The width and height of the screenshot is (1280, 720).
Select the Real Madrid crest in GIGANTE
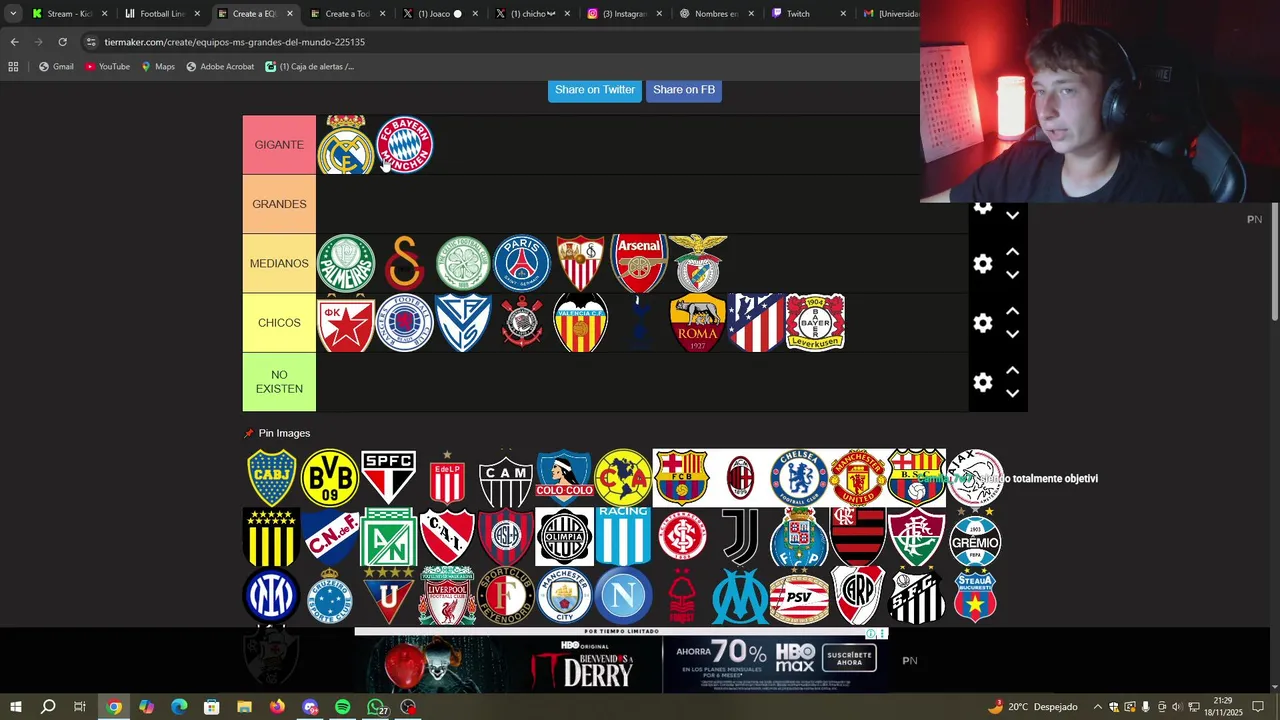click(x=346, y=145)
